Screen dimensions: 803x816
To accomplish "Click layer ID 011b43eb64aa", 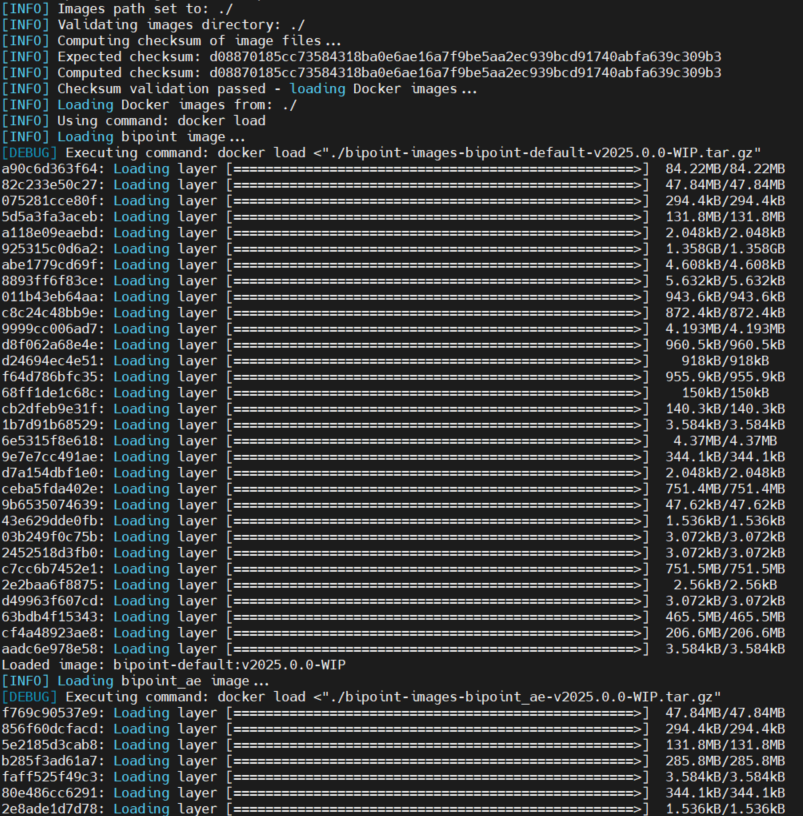I will tap(49, 297).
